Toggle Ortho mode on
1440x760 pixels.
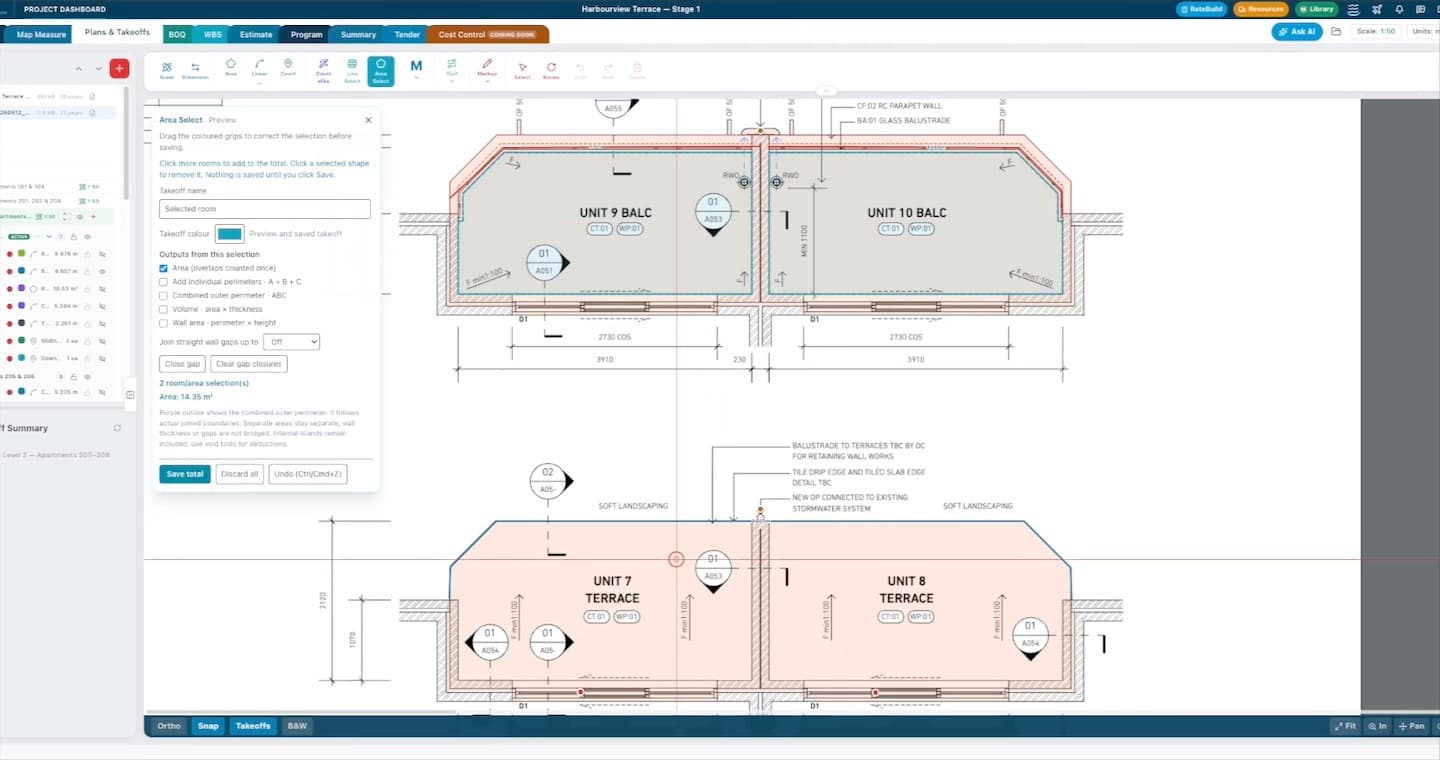pos(169,726)
